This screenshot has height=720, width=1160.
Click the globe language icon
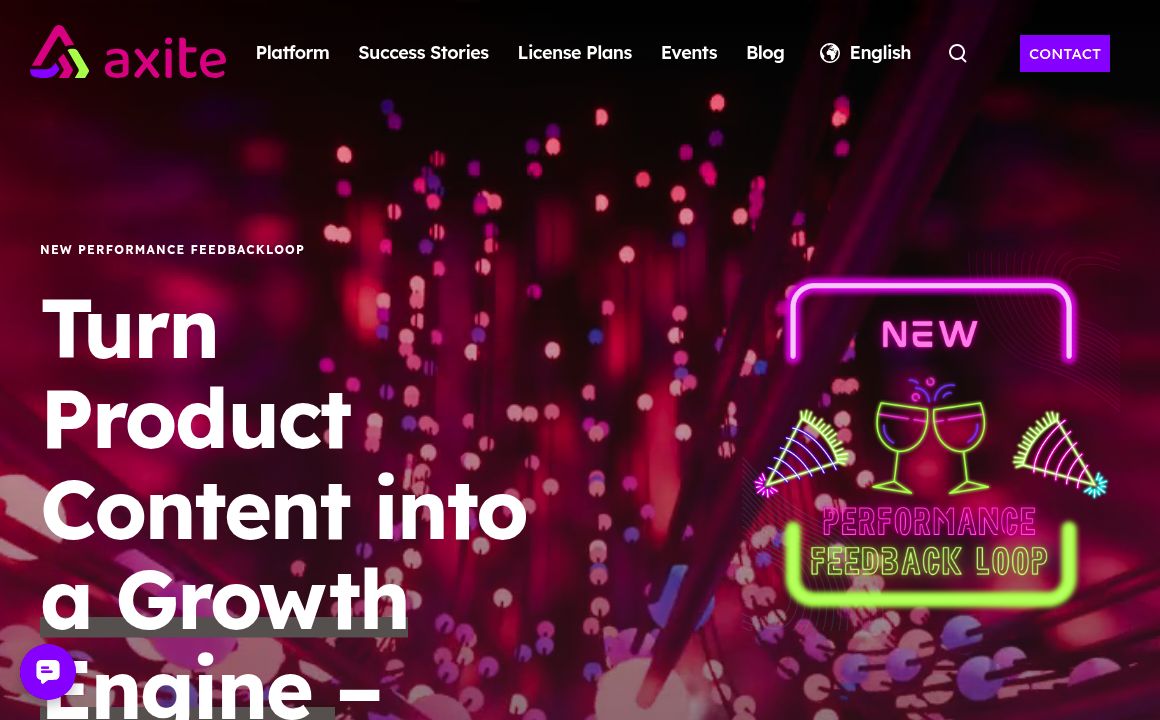(x=829, y=53)
